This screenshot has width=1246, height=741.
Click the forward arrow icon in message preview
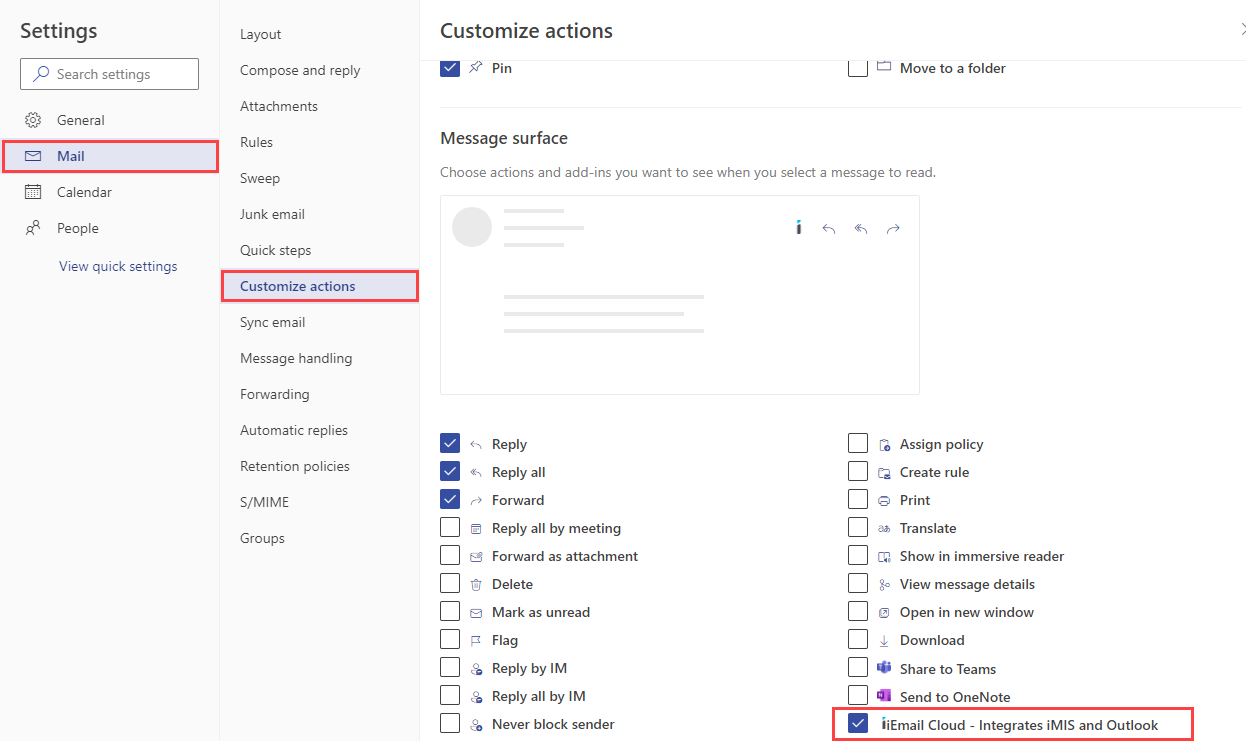click(893, 229)
